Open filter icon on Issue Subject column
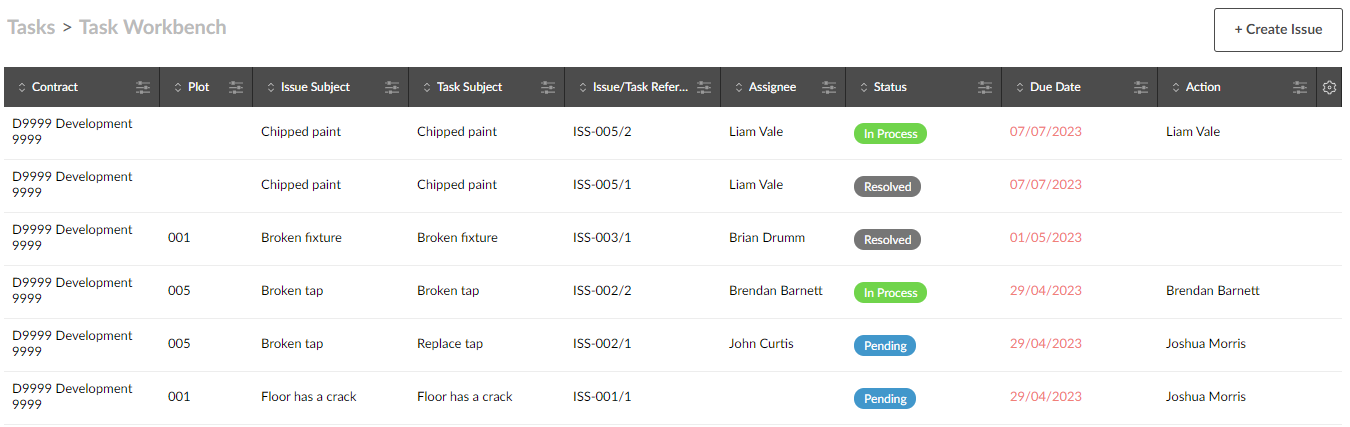The height and width of the screenshot is (427, 1350). (392, 88)
